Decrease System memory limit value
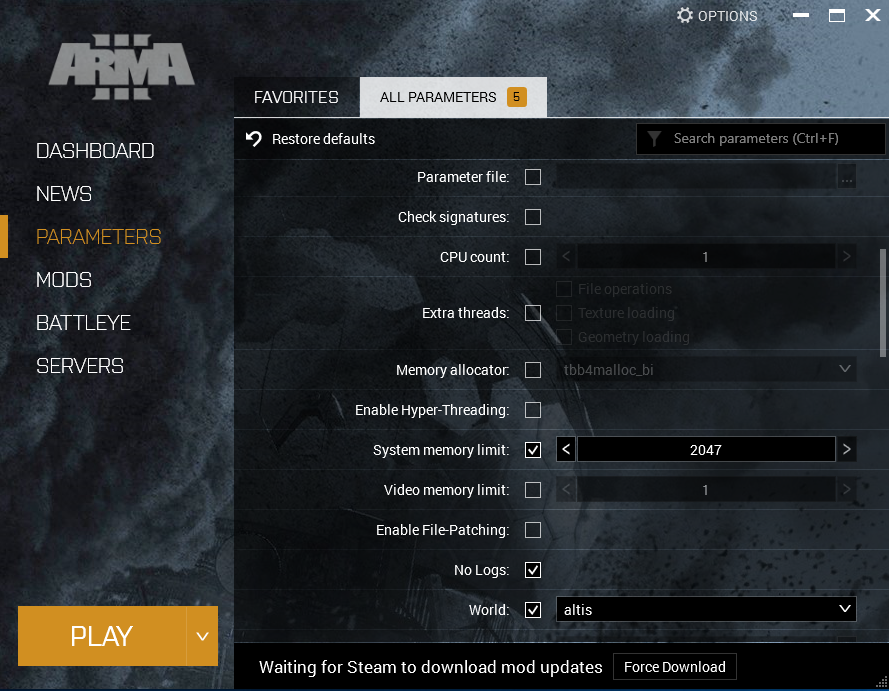 click(x=566, y=450)
